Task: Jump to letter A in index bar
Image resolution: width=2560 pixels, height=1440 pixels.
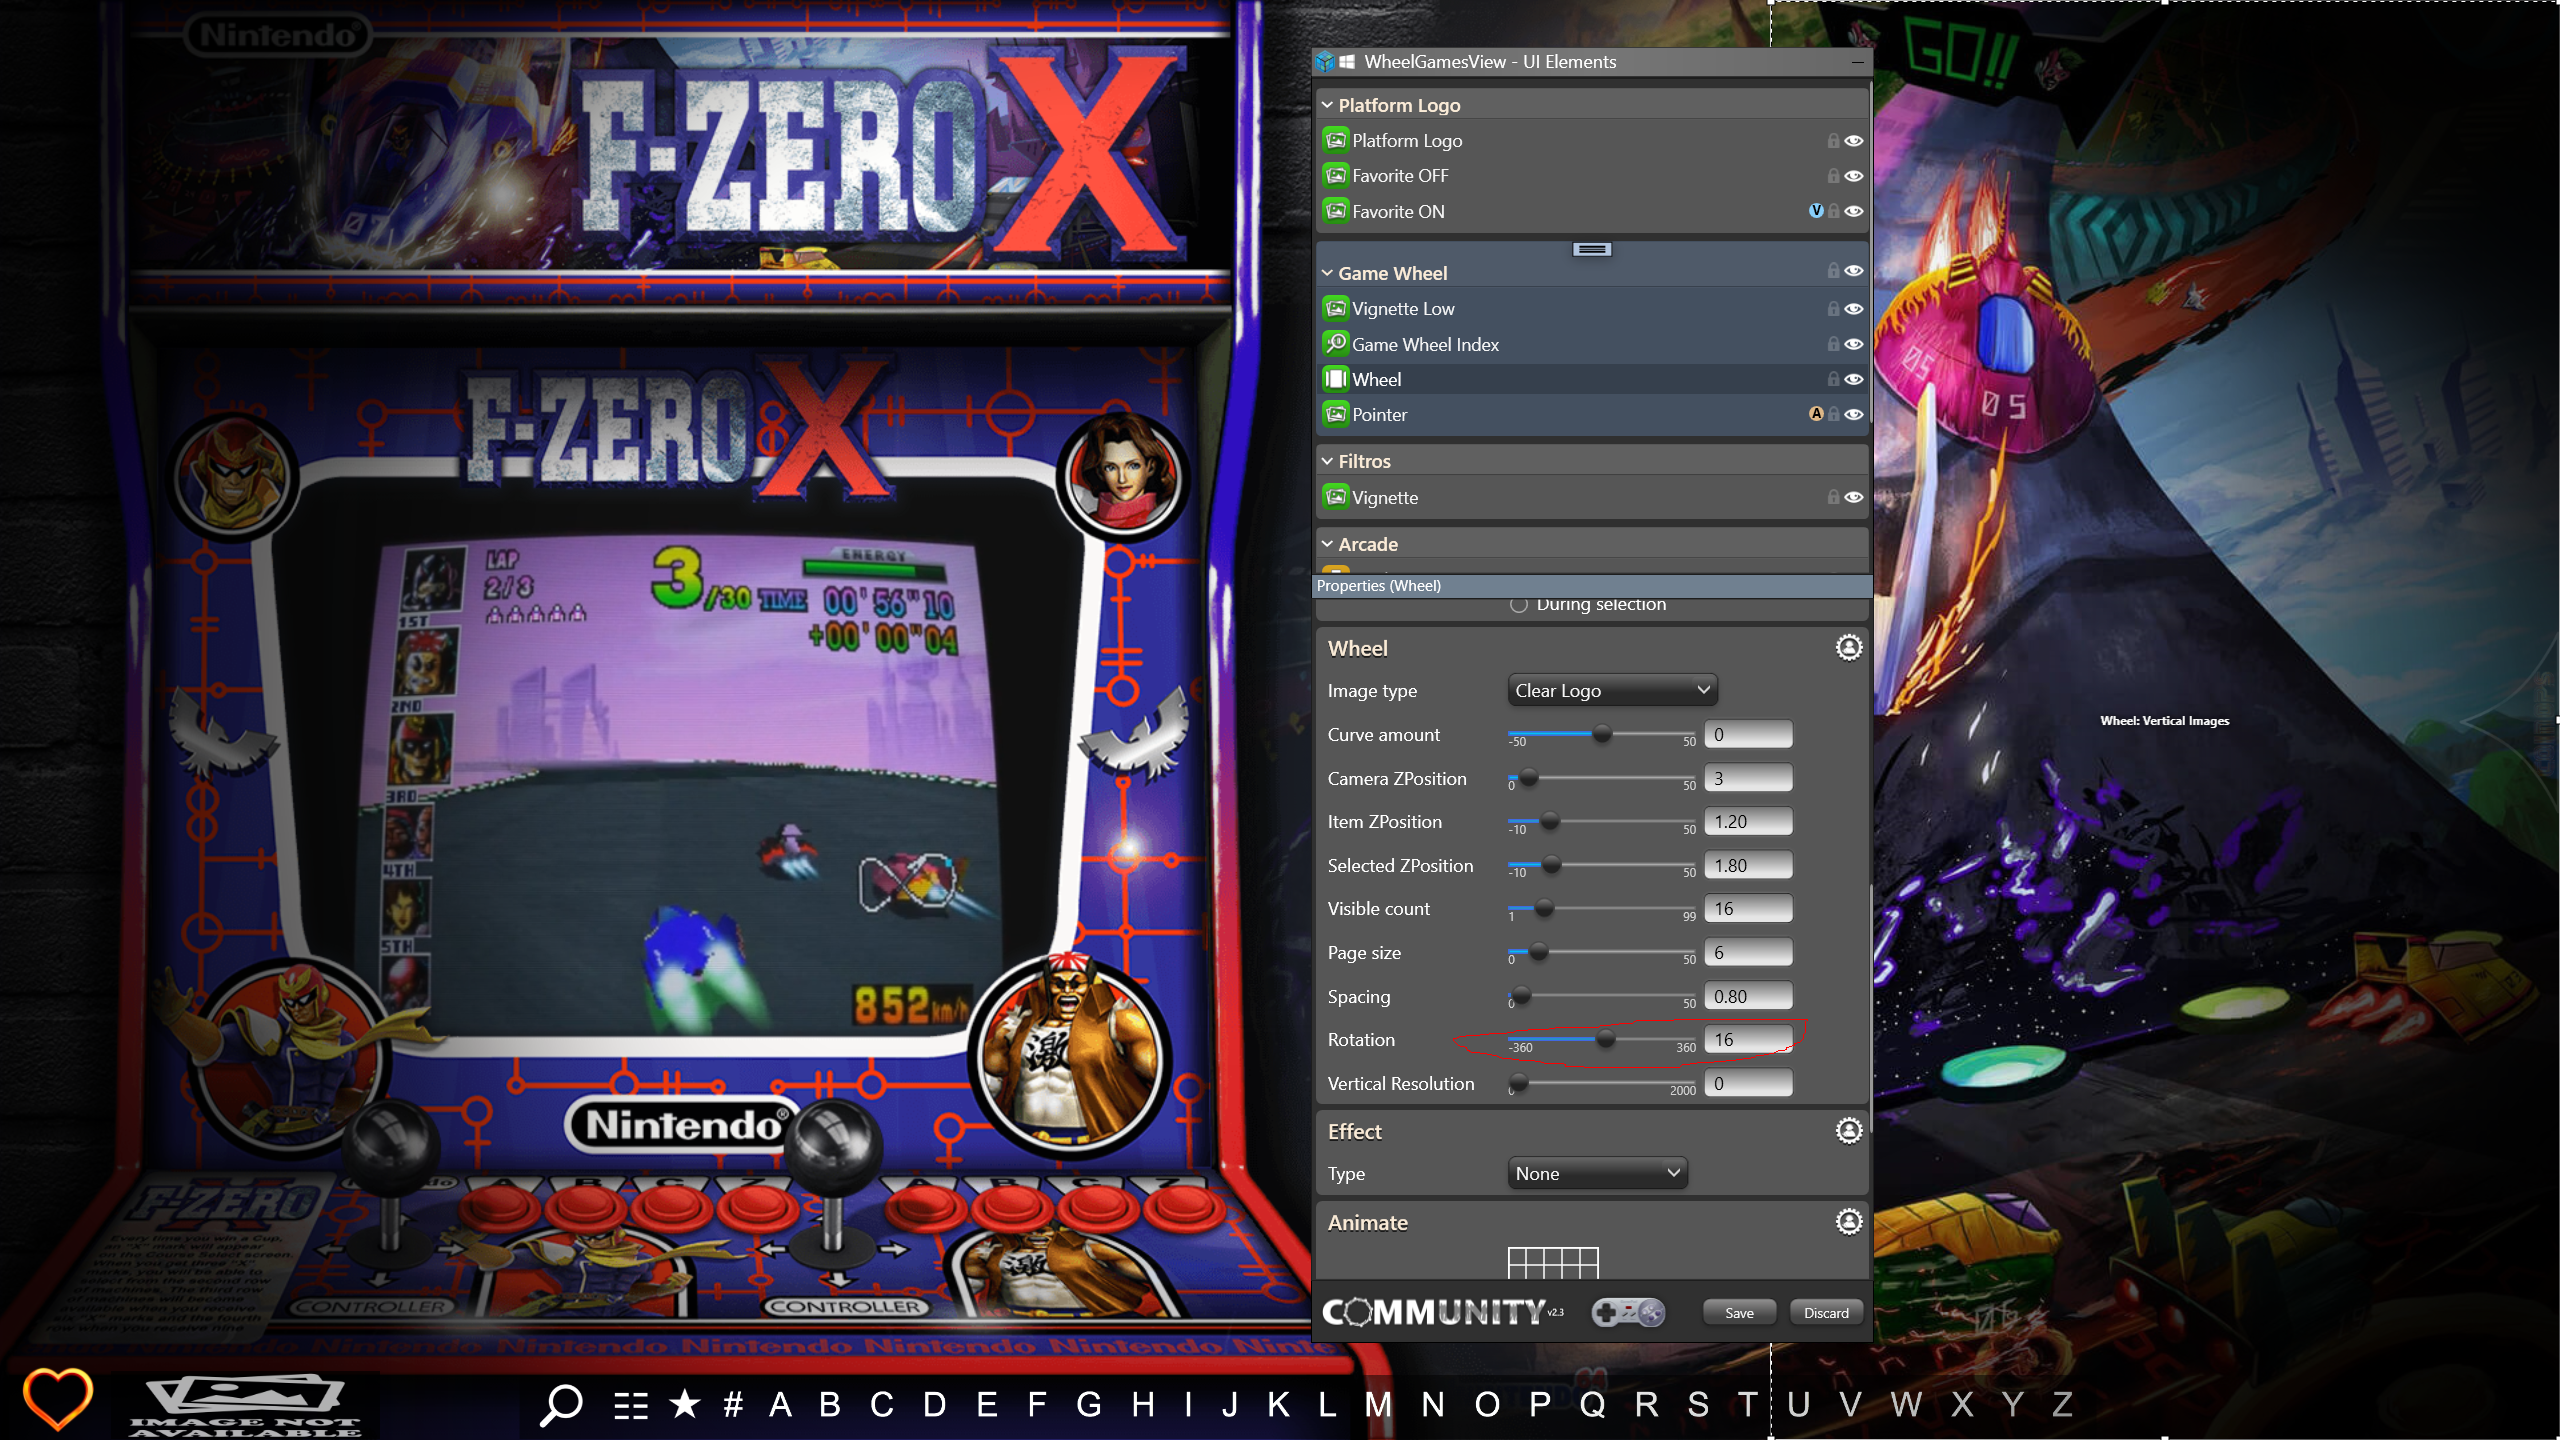Action: tap(780, 1405)
